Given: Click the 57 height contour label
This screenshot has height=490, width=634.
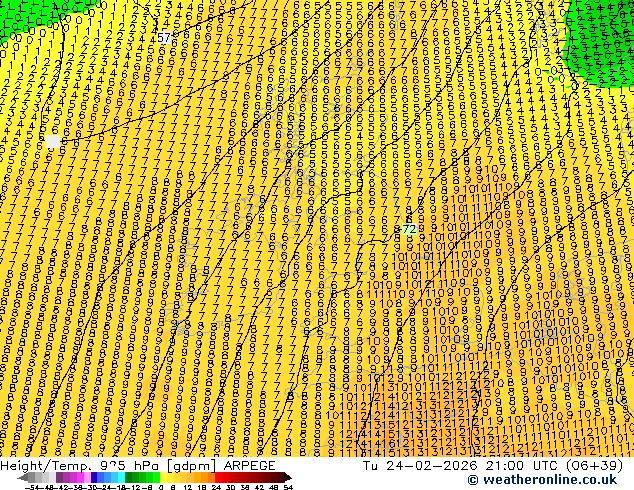Looking at the screenshot, I should [x=164, y=38].
